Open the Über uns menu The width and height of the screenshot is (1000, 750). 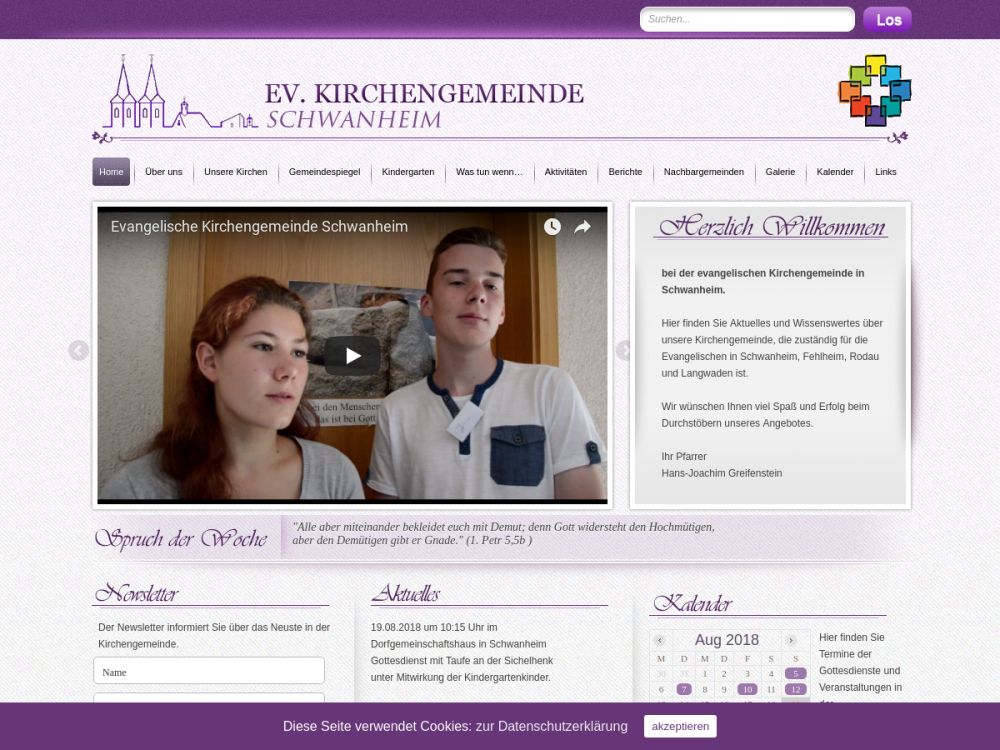point(163,172)
